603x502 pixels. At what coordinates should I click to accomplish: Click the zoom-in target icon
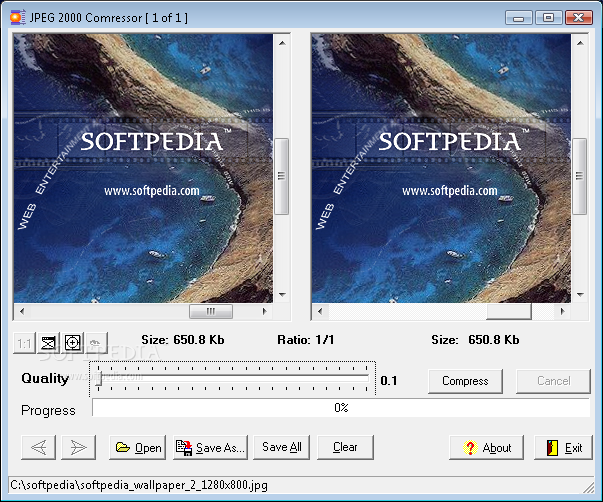pos(73,343)
